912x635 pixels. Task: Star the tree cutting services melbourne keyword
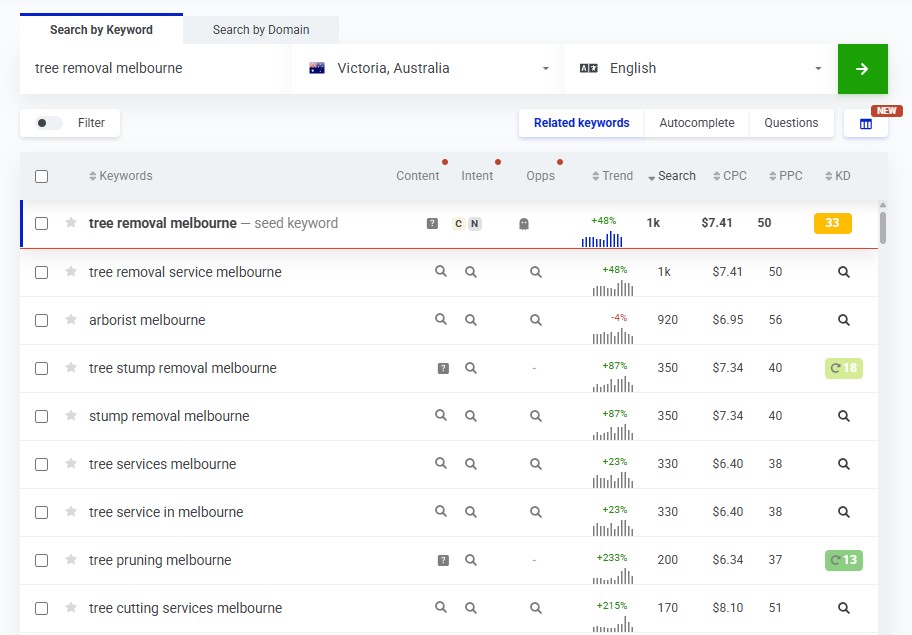tap(71, 608)
